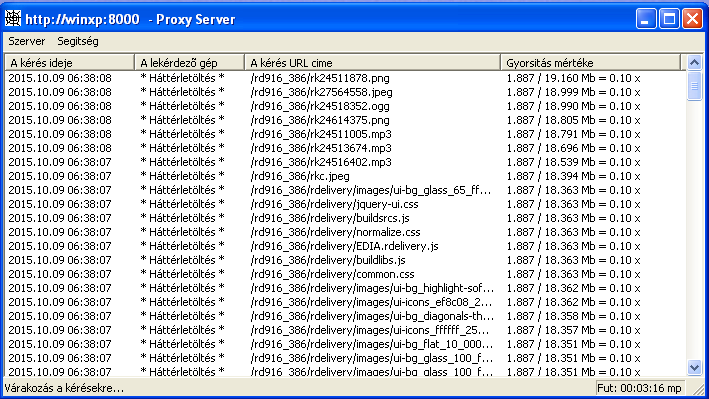Image resolution: width=709 pixels, height=399 pixels.
Task: Sort by 'A kérés URL cime' column header
Action: coord(373,63)
